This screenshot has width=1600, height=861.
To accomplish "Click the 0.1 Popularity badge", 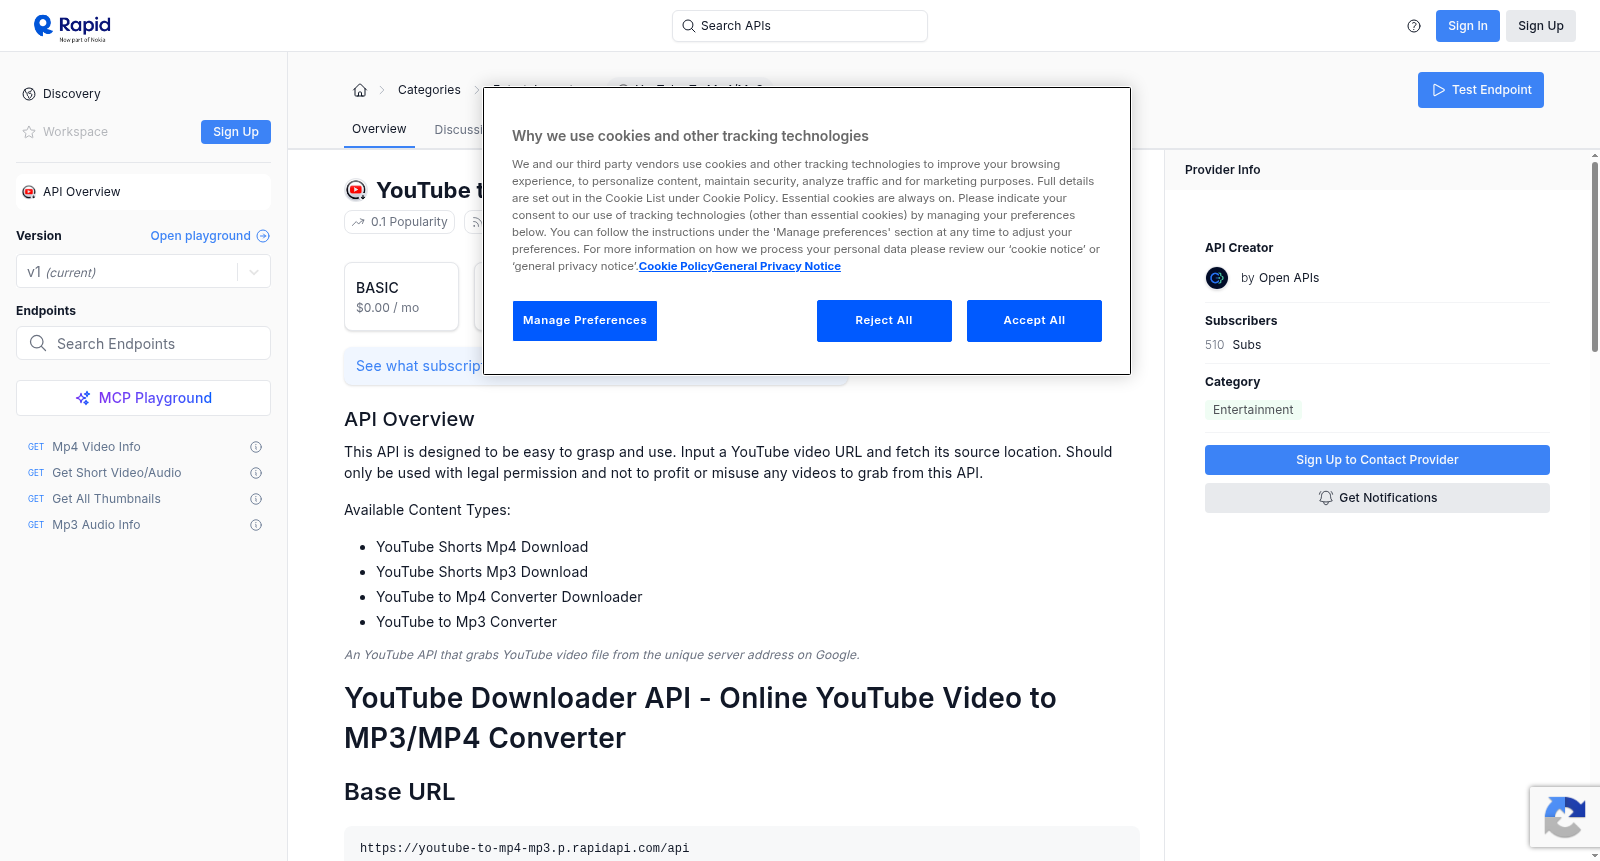I will click(x=399, y=222).
